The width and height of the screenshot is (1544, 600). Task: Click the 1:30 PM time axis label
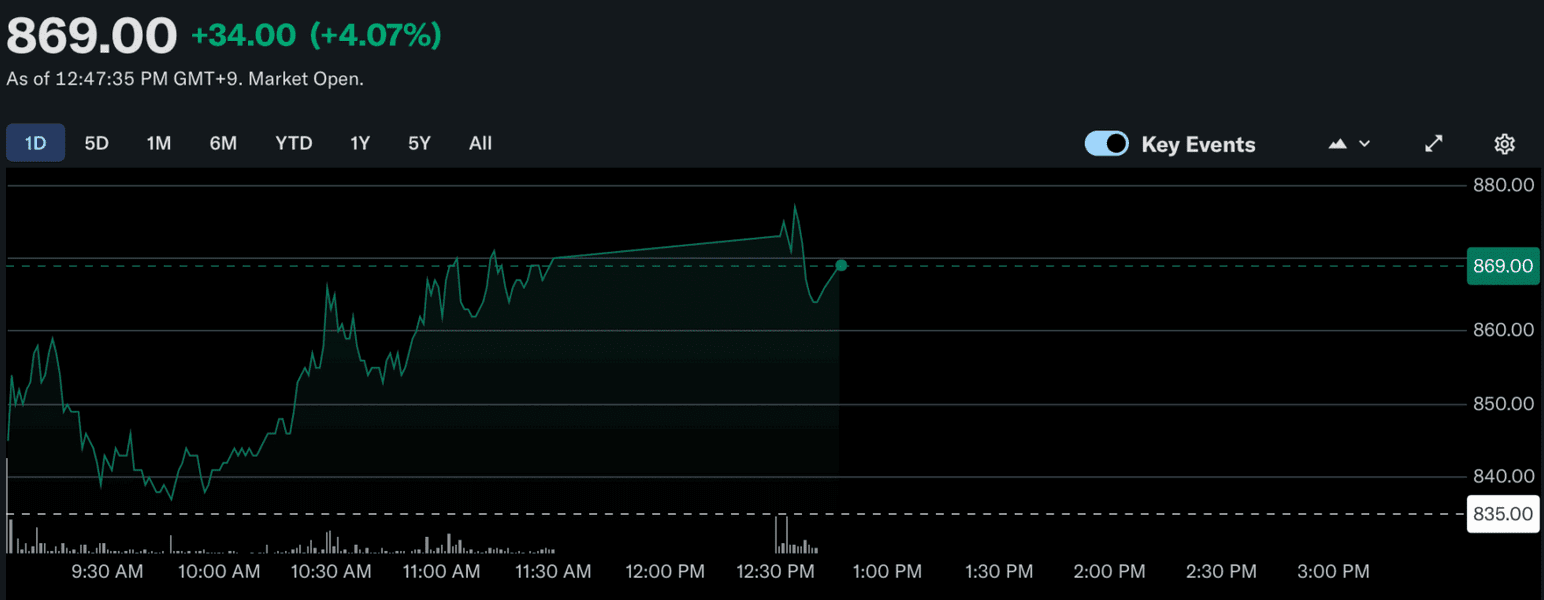(x=998, y=571)
